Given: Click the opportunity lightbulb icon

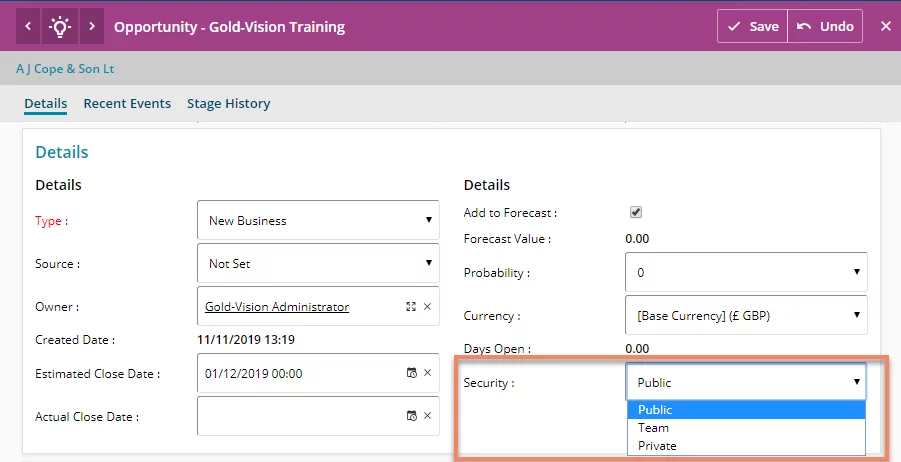Looking at the screenshot, I should [60, 26].
